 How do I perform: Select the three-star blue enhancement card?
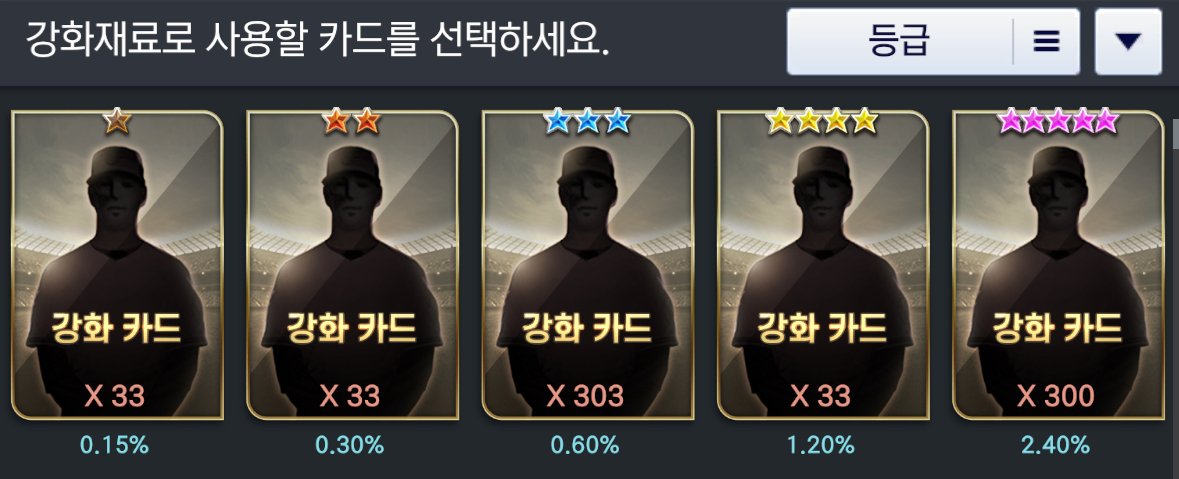[587, 265]
